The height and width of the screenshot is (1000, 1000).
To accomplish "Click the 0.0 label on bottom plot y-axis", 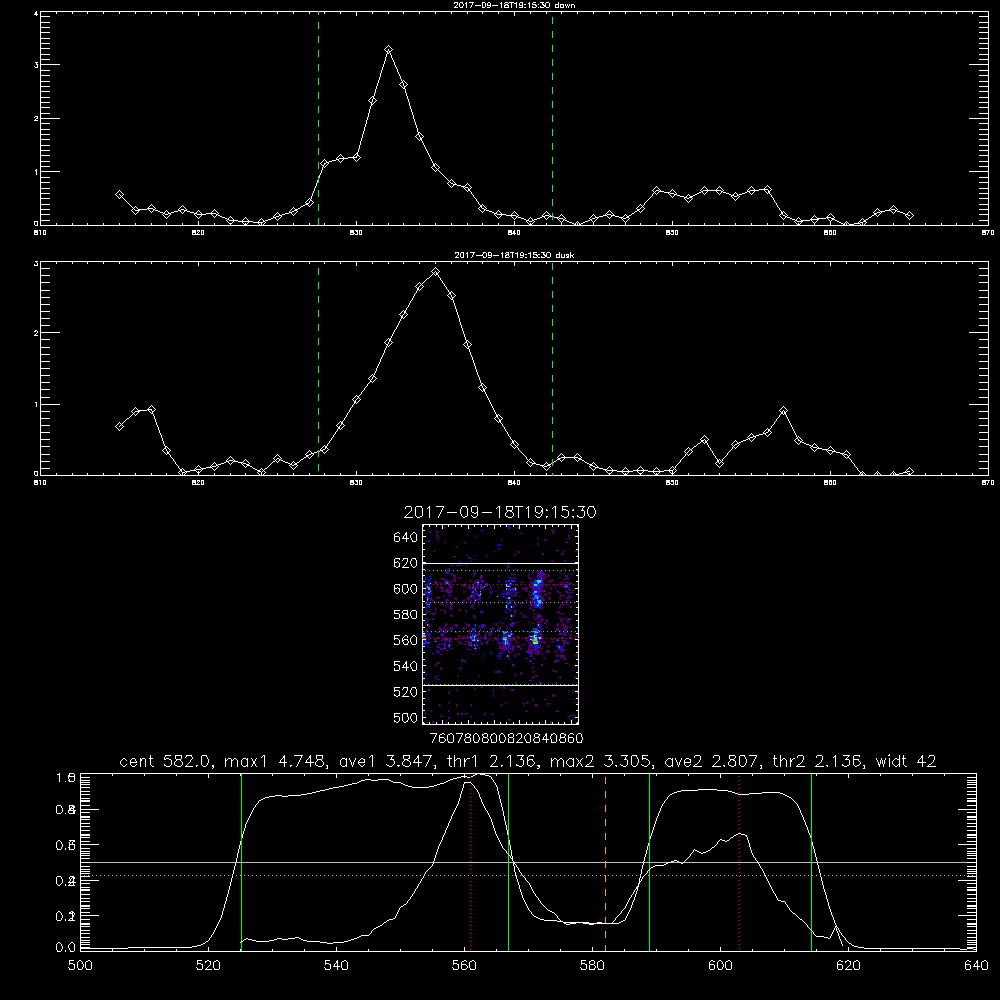I will tap(65, 948).
